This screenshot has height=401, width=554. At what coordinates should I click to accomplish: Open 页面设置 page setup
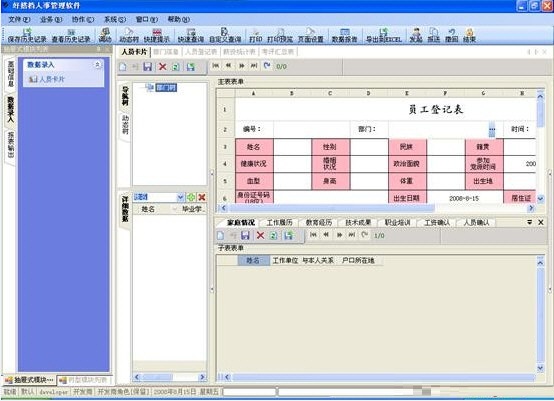pyautogui.click(x=311, y=36)
